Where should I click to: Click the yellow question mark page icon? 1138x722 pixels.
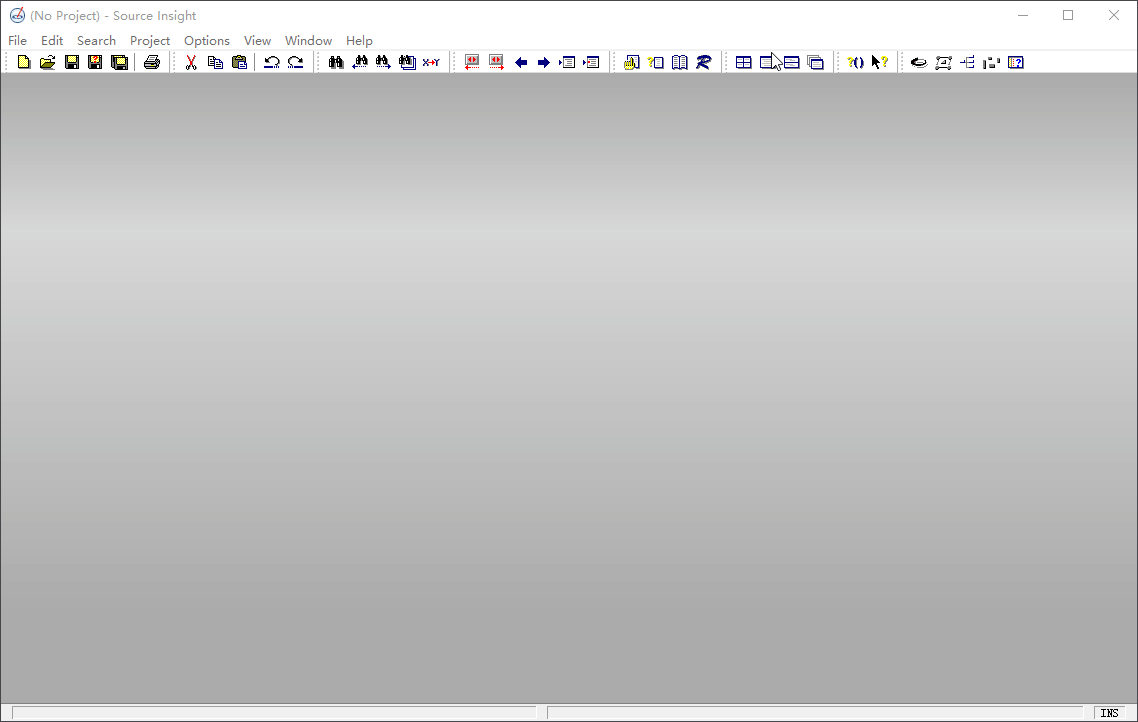(655, 62)
